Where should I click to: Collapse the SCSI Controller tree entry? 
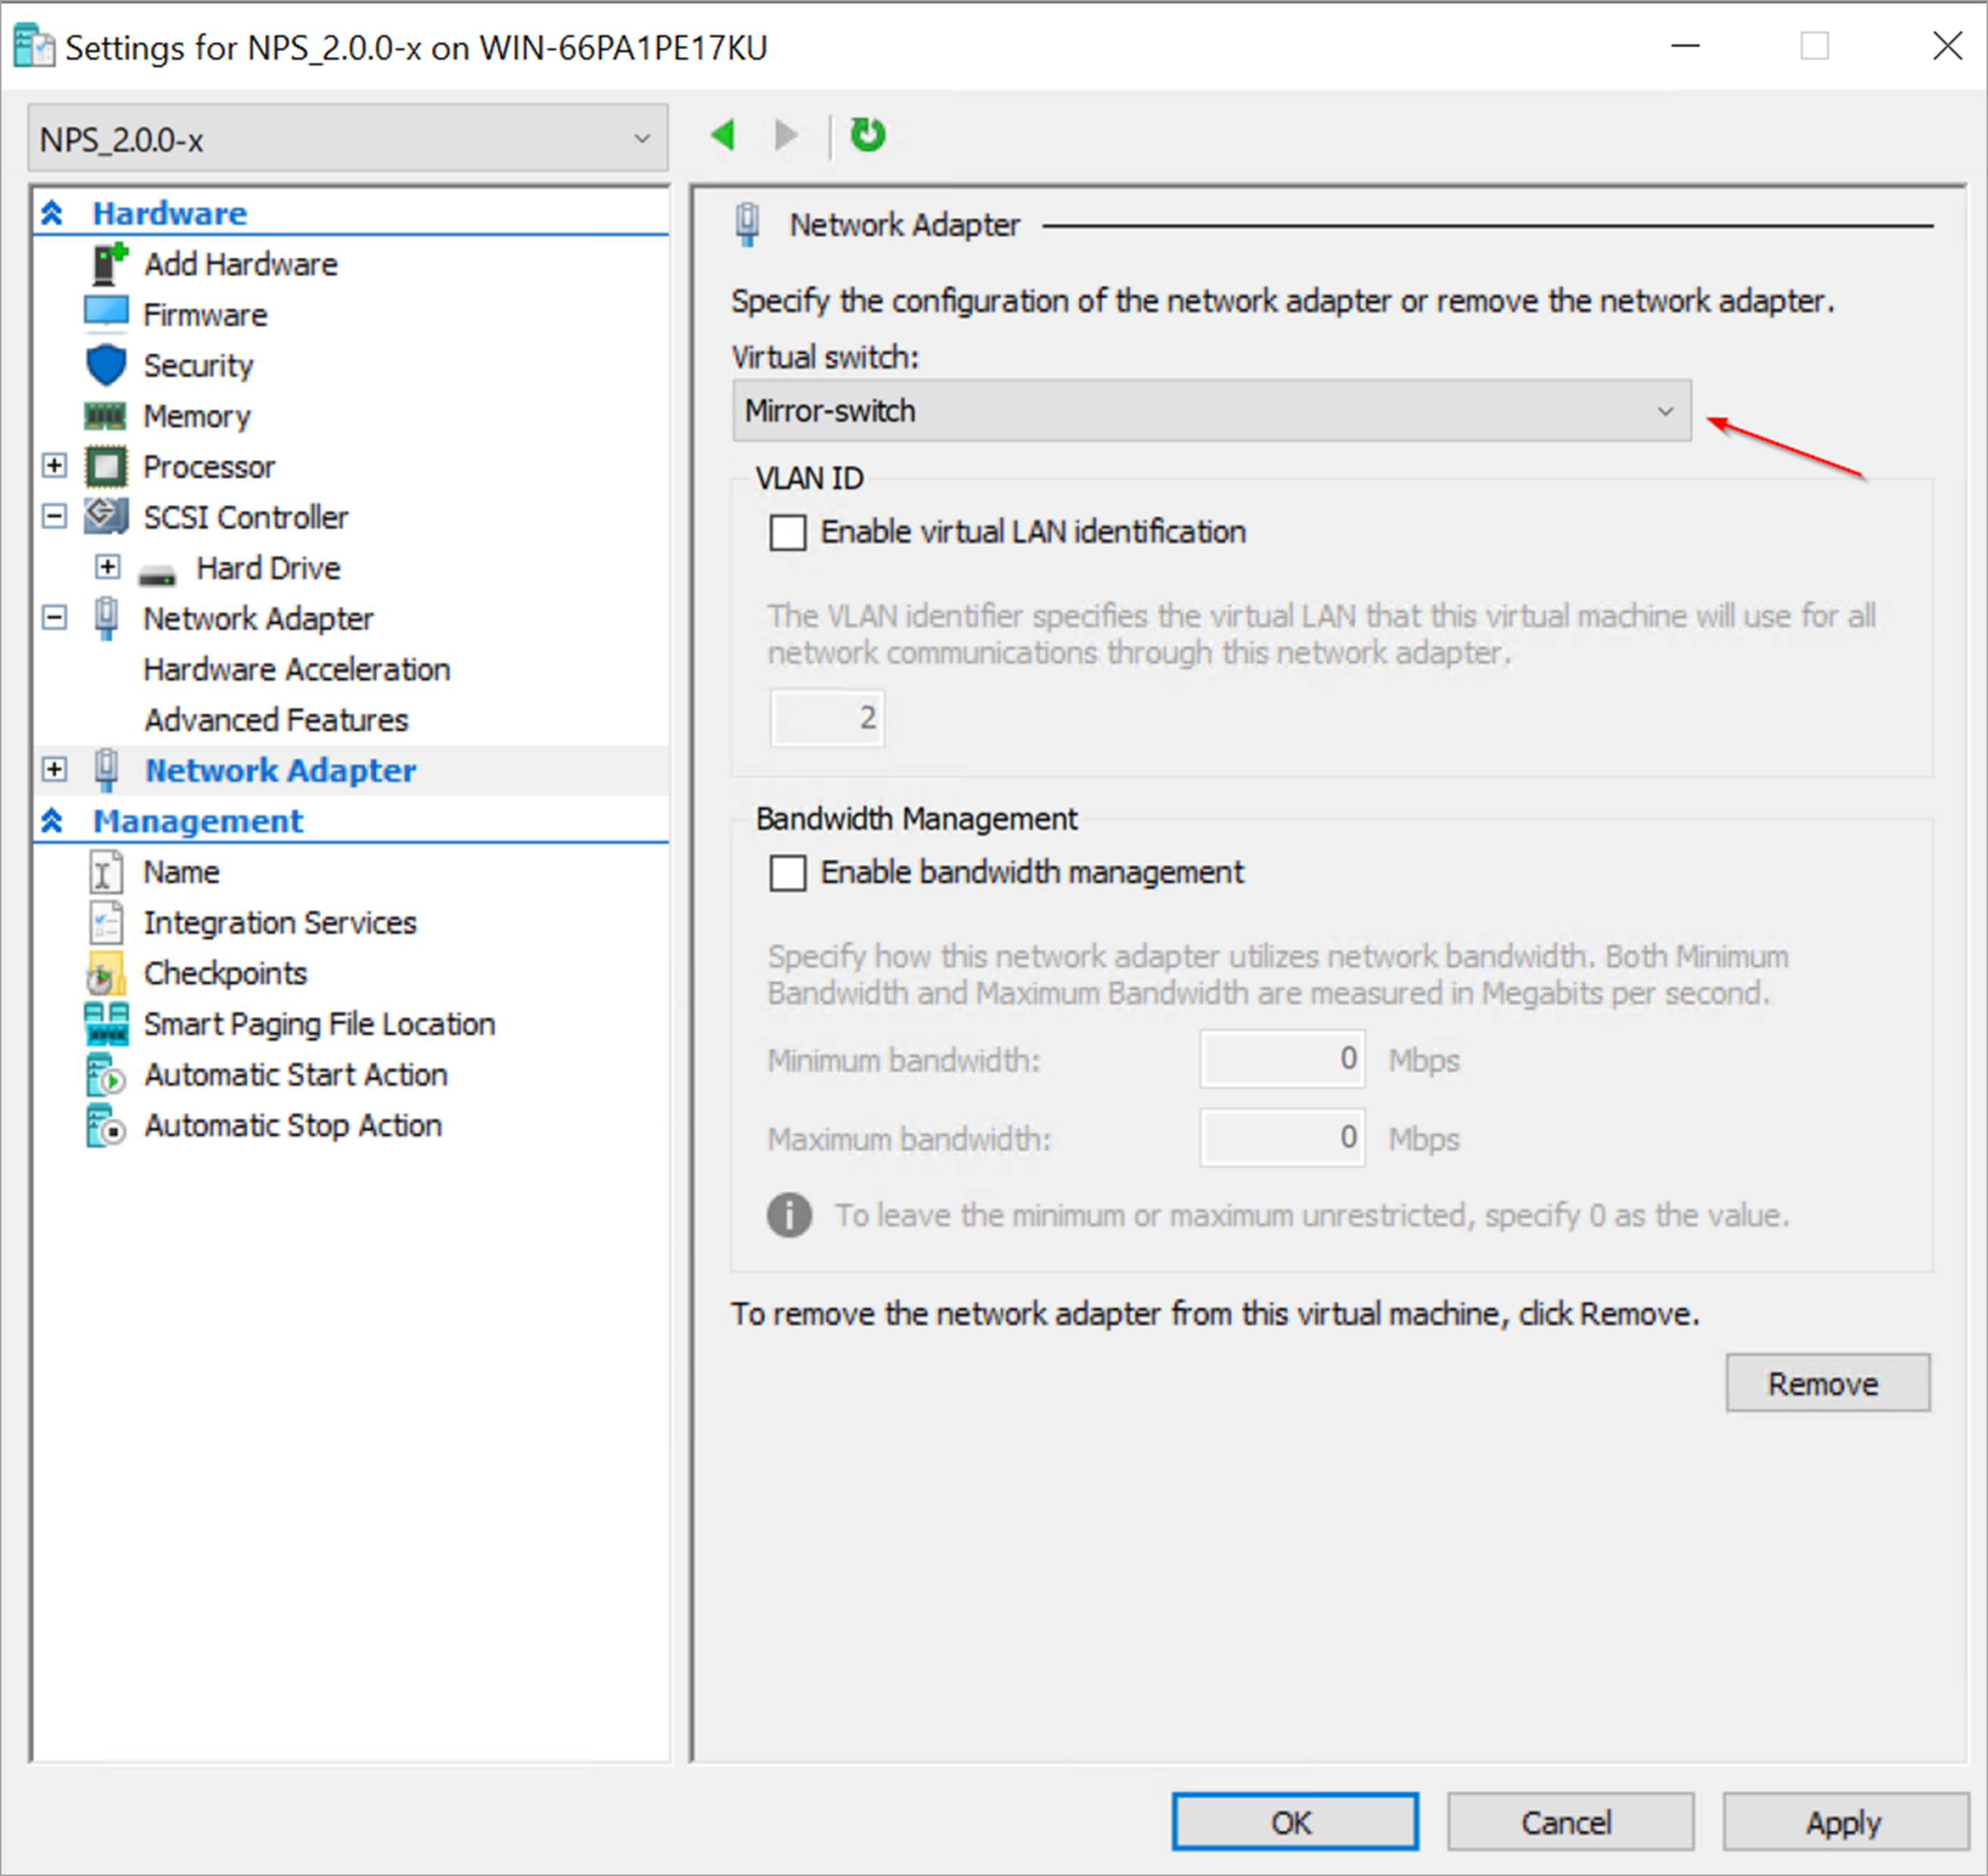click(54, 516)
